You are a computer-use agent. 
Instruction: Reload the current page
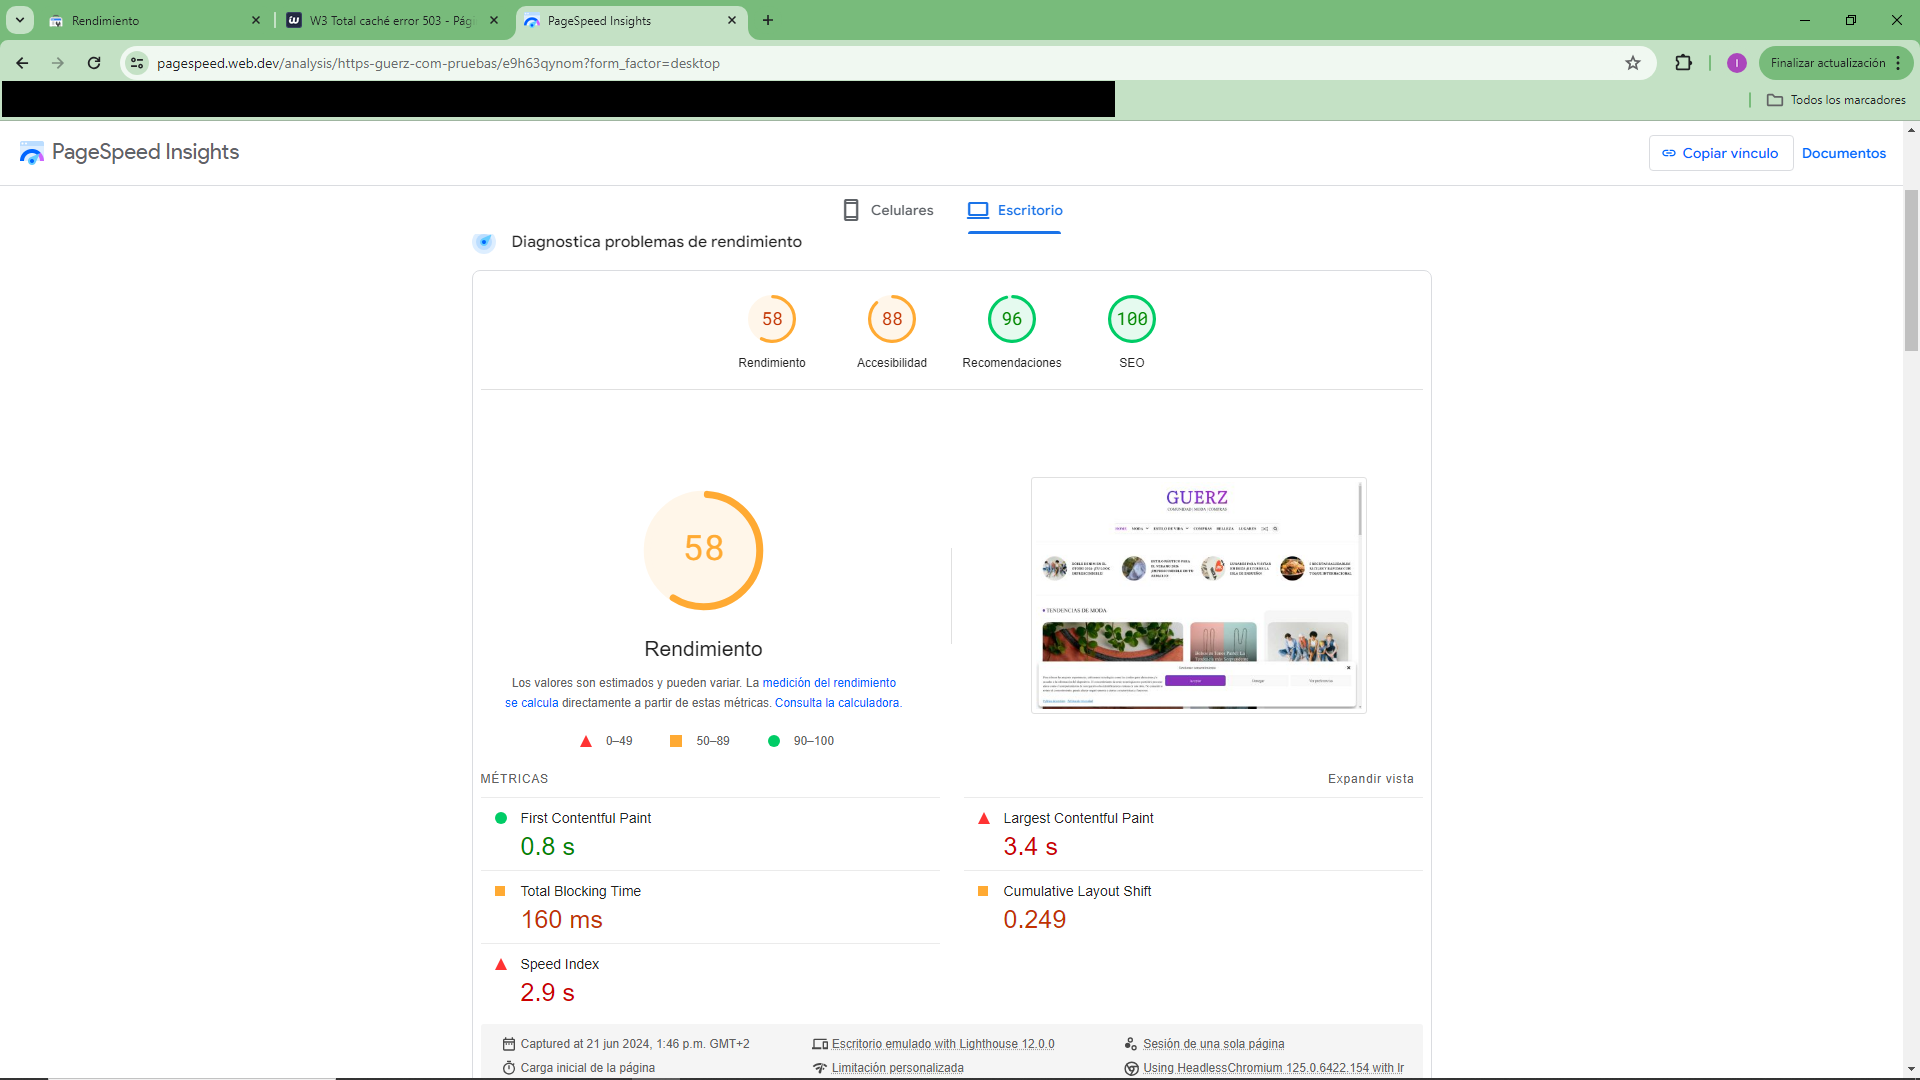point(94,63)
